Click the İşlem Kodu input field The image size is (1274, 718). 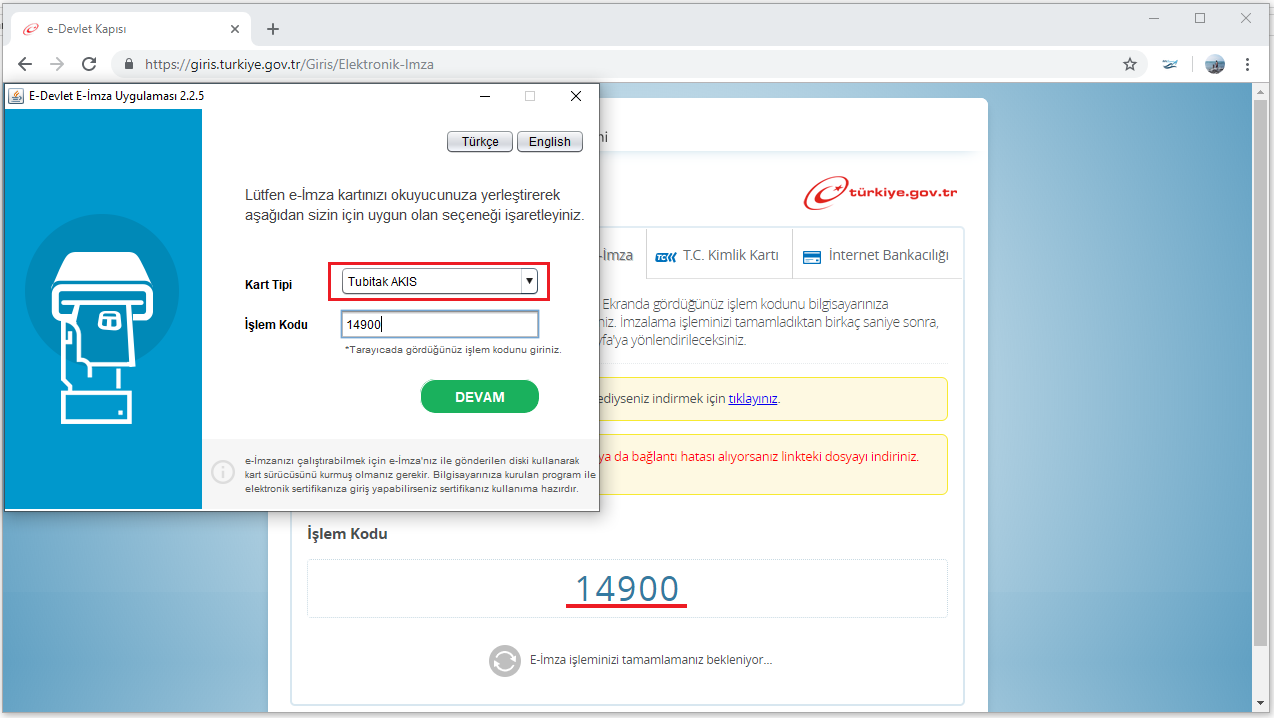point(439,324)
